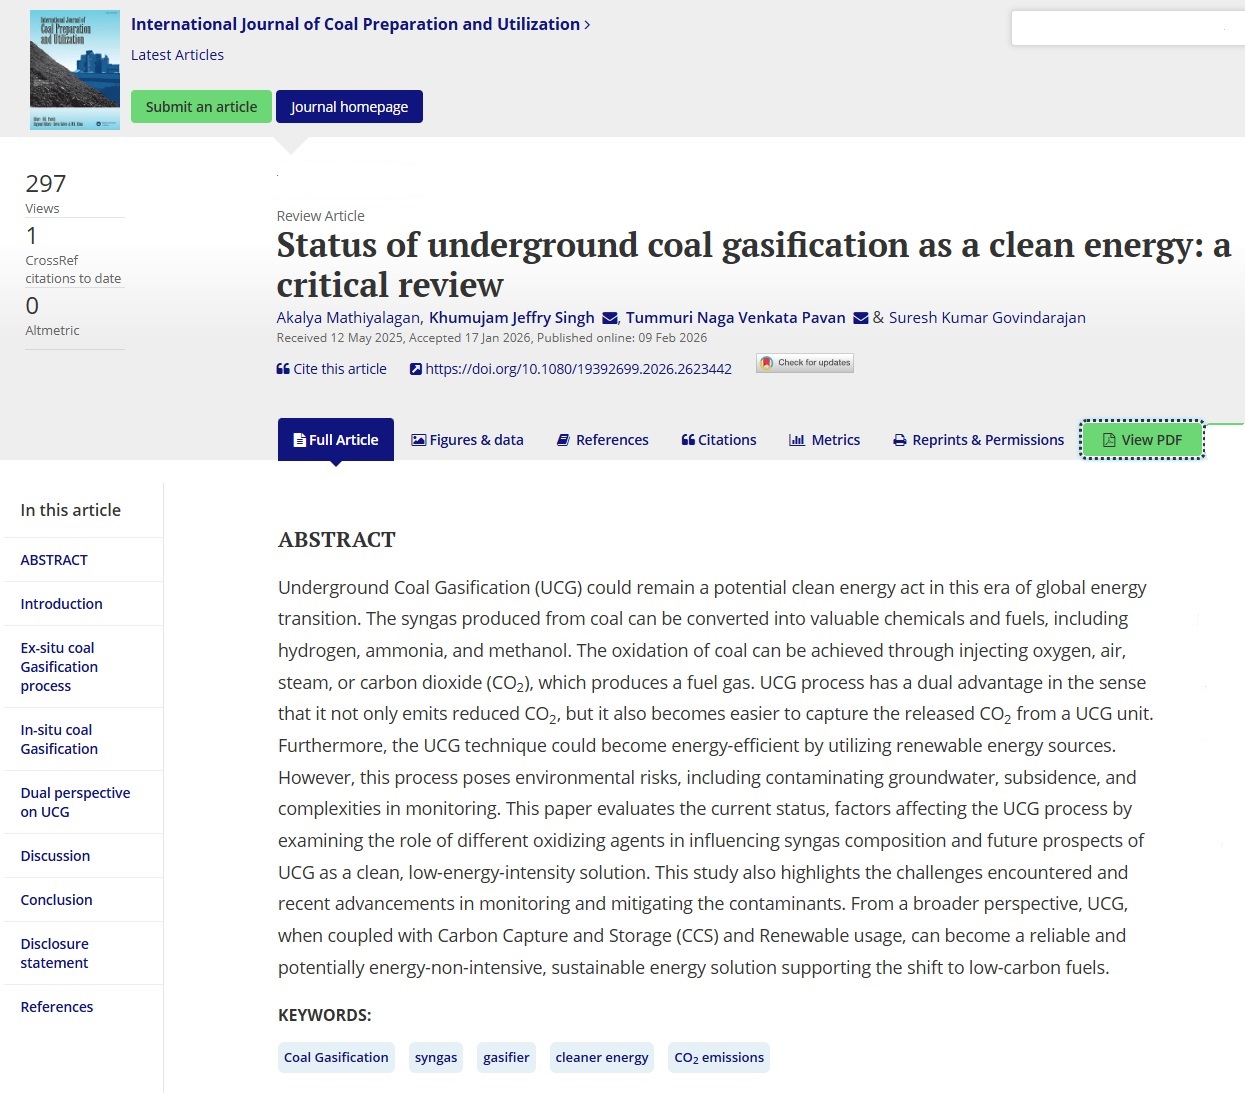Screen dimensions: 1245x1093
Task: Go to Ex-situ coal Gasification process section
Action: pos(59,667)
